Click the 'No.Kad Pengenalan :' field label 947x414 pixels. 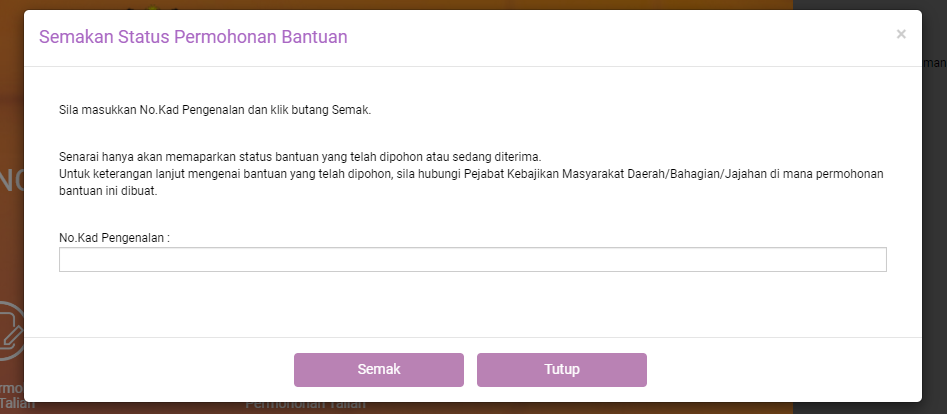114,238
